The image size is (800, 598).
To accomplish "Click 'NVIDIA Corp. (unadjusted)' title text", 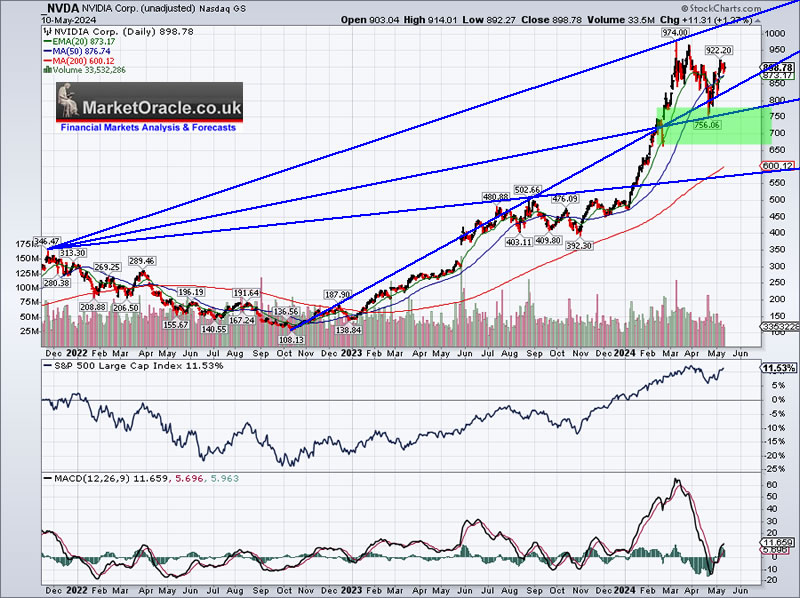I will point(140,9).
